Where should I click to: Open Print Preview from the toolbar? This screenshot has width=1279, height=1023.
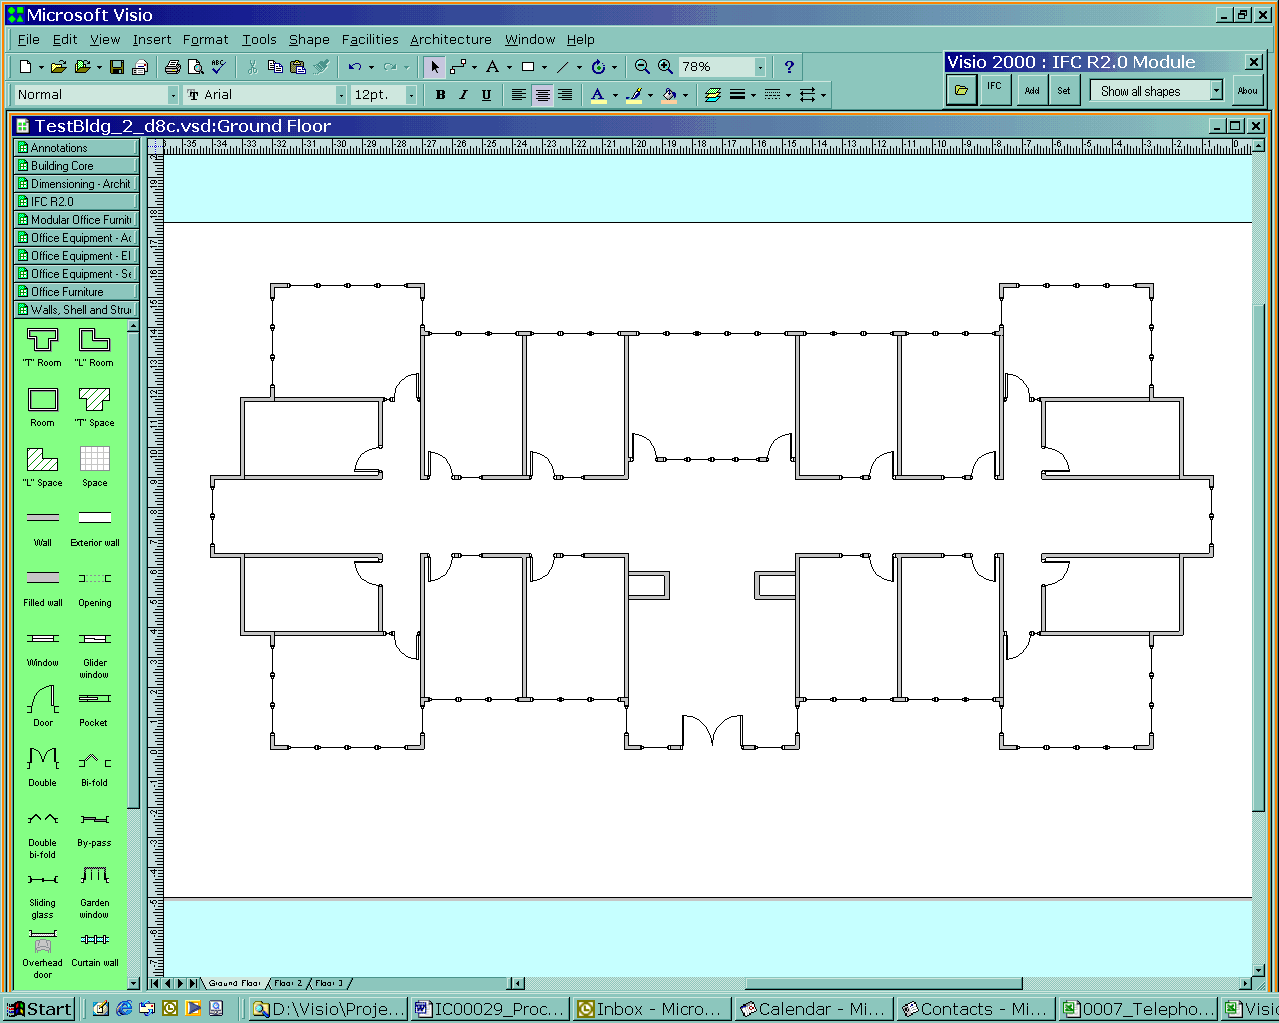(195, 67)
